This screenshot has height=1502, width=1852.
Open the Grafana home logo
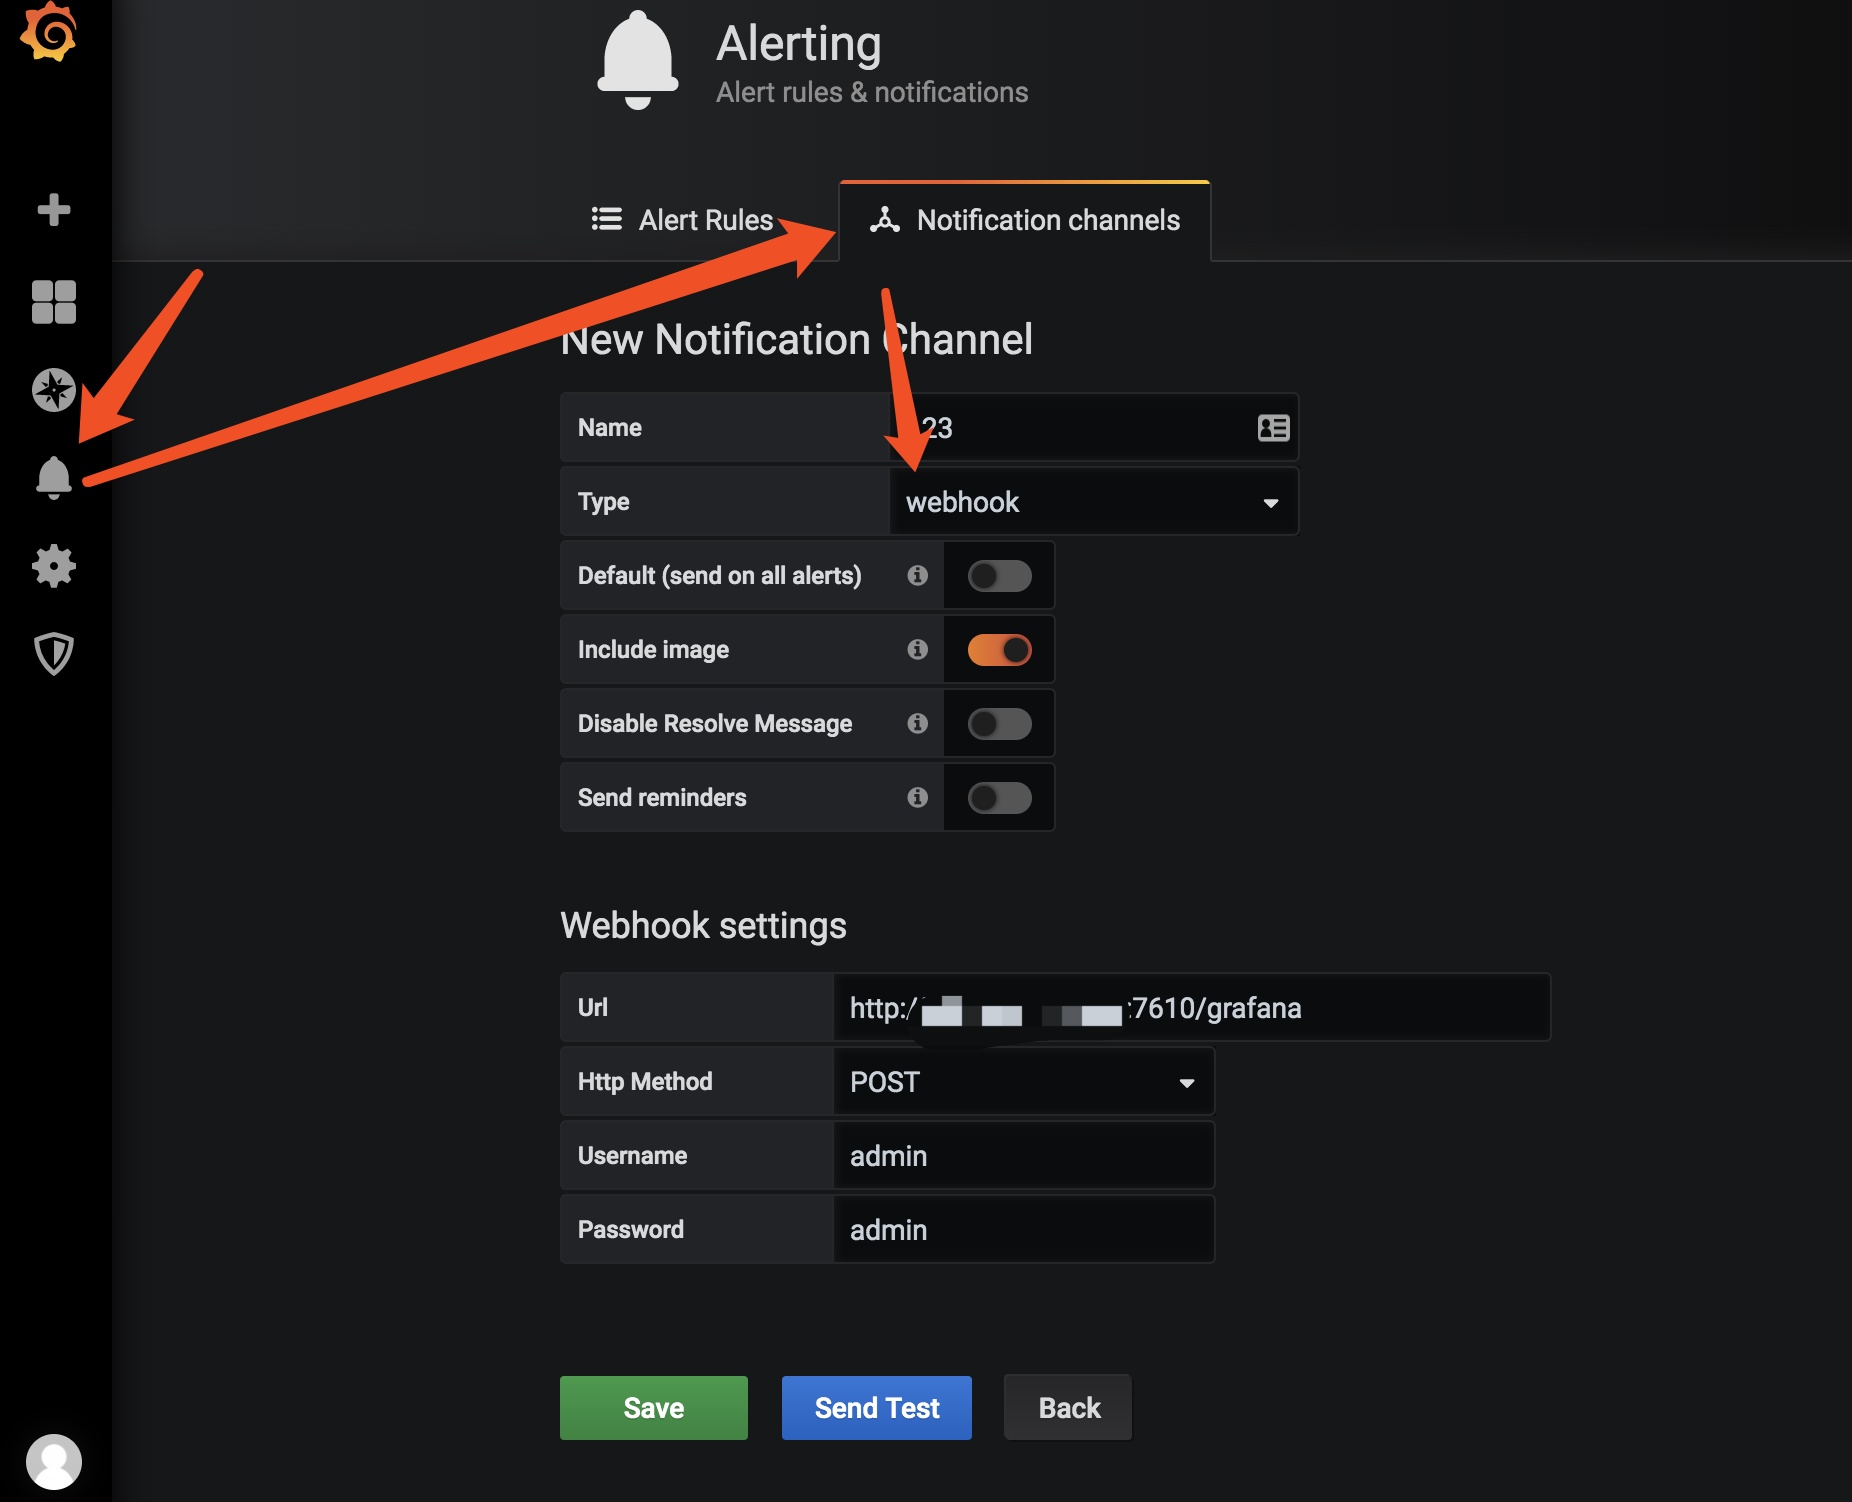[x=48, y=32]
